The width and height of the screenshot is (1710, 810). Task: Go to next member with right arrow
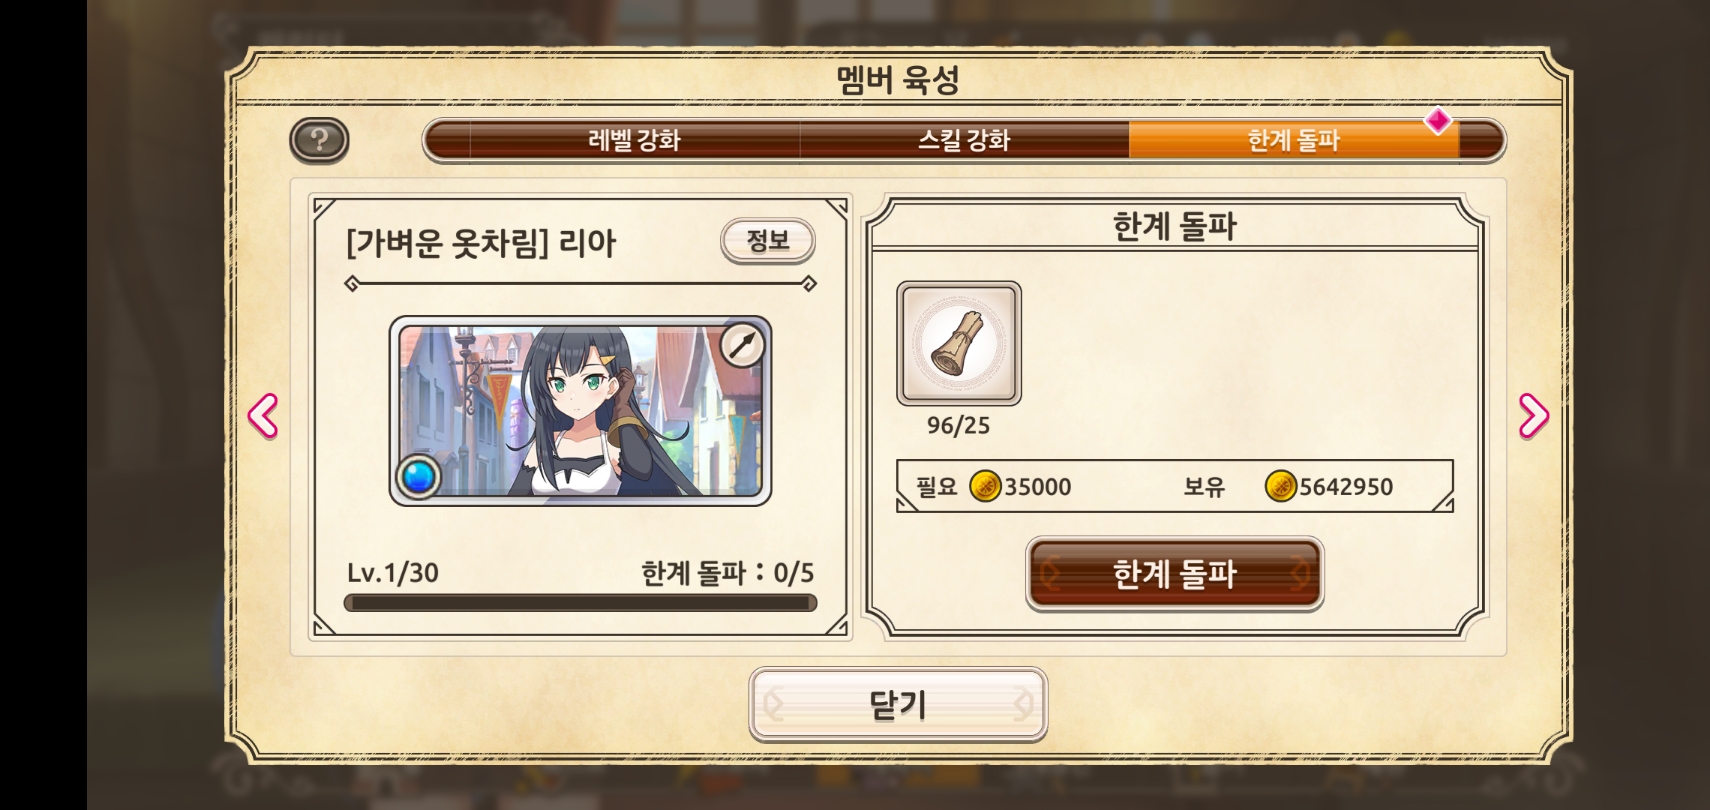click(x=1533, y=416)
